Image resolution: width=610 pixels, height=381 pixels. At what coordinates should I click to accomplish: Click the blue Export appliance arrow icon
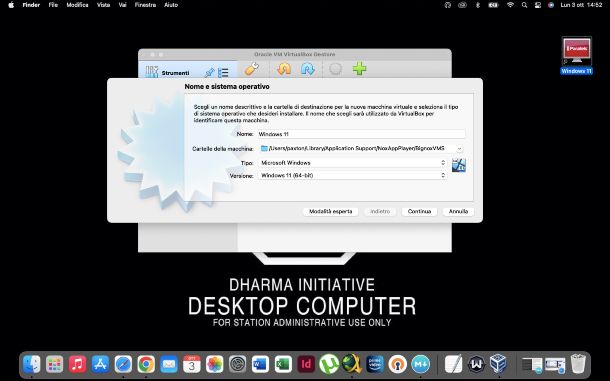[x=307, y=69]
